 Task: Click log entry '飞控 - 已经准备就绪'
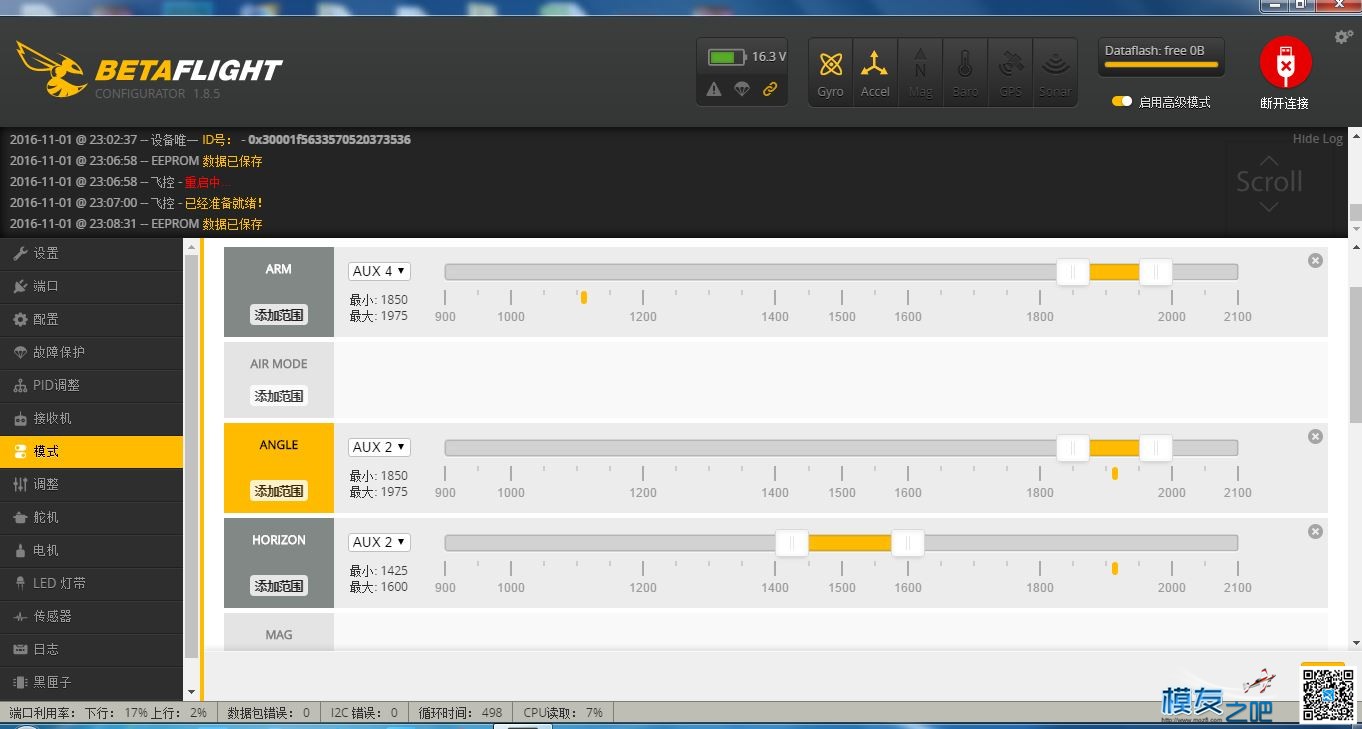click(136, 203)
